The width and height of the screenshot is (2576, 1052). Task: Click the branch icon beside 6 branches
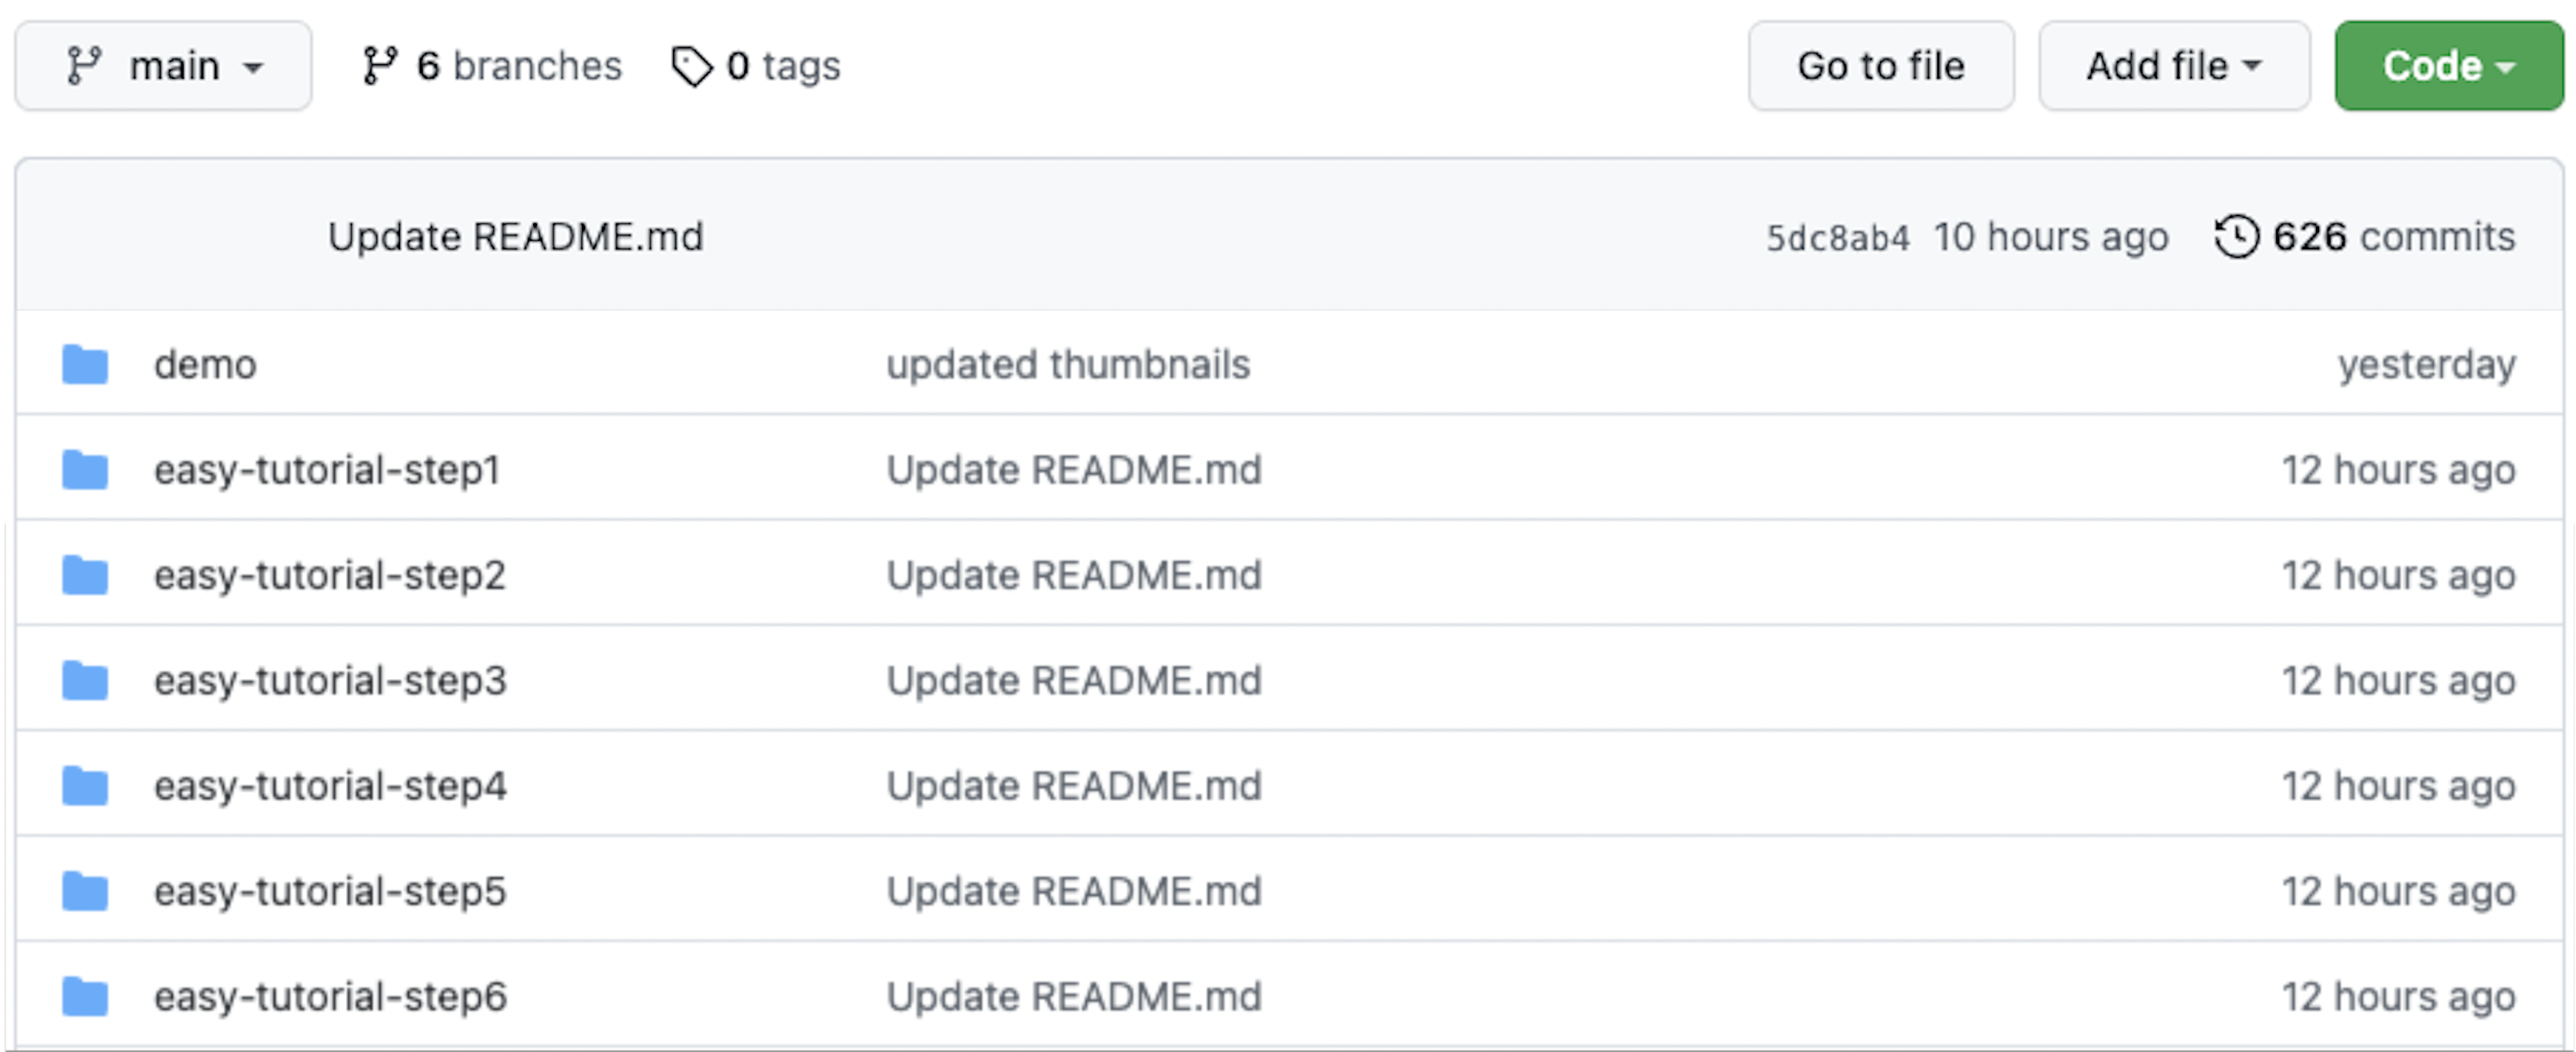(x=380, y=66)
